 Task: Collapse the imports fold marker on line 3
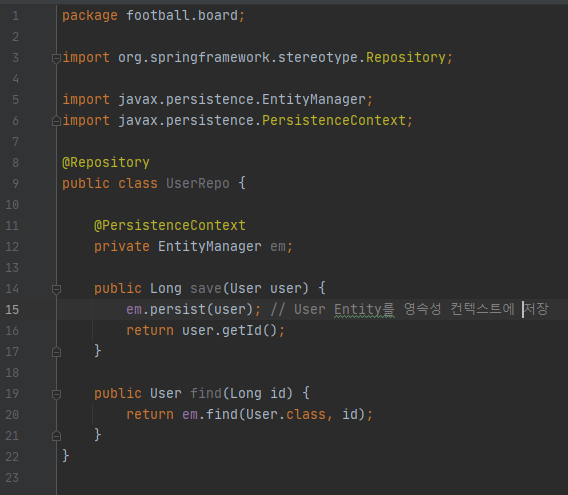coord(56,58)
